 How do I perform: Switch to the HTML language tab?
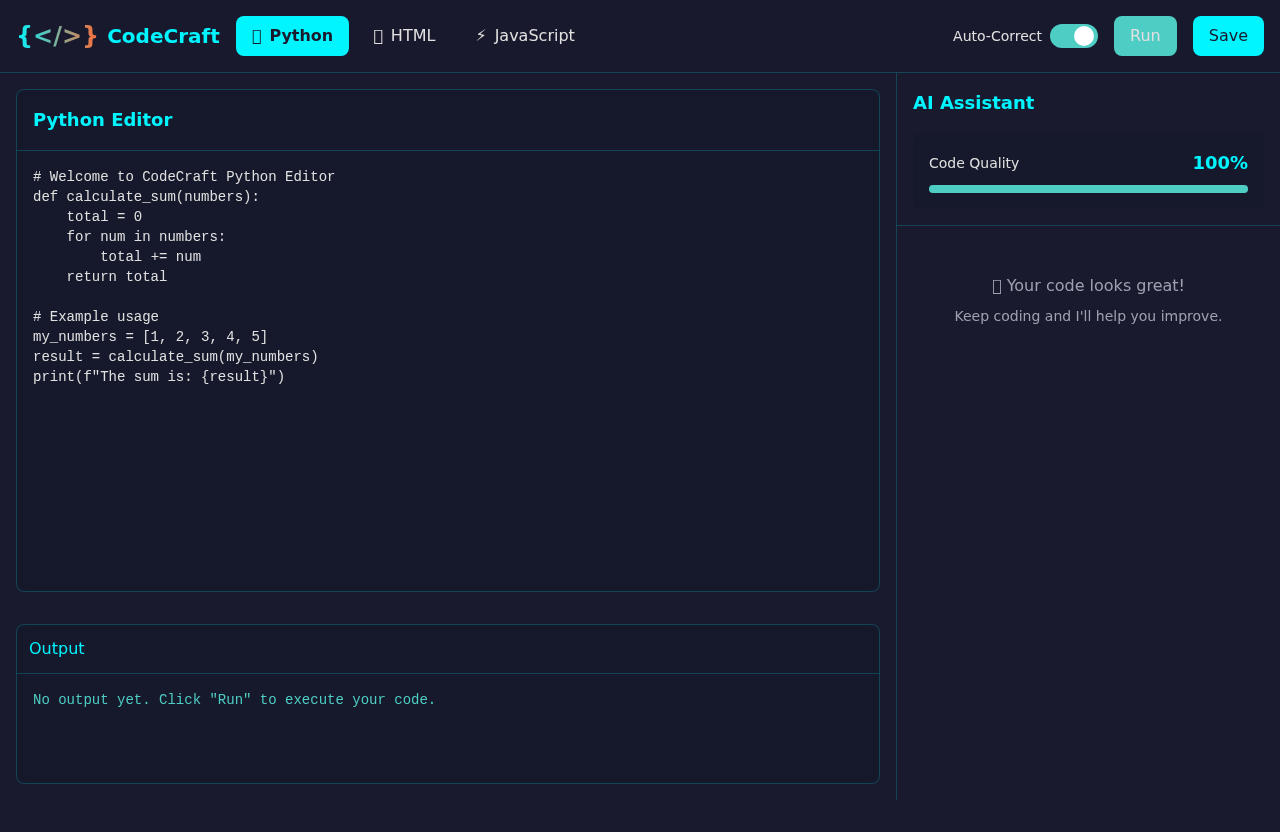point(404,35)
